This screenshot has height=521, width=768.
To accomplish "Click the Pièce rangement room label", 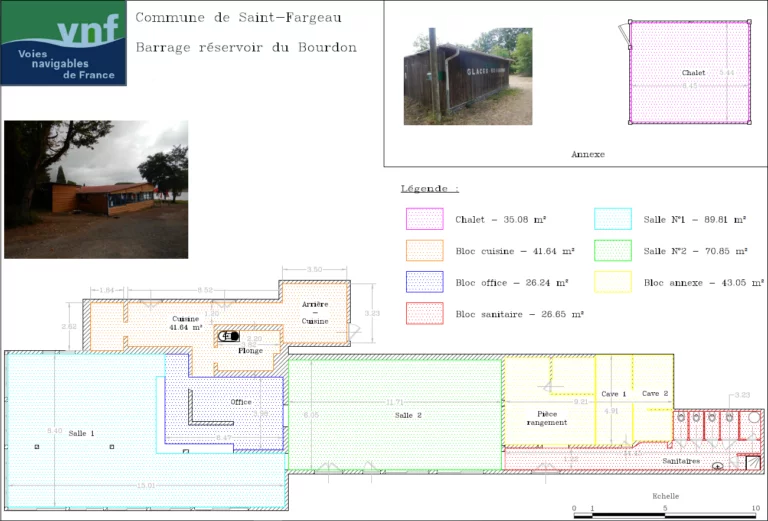I will click(547, 417).
